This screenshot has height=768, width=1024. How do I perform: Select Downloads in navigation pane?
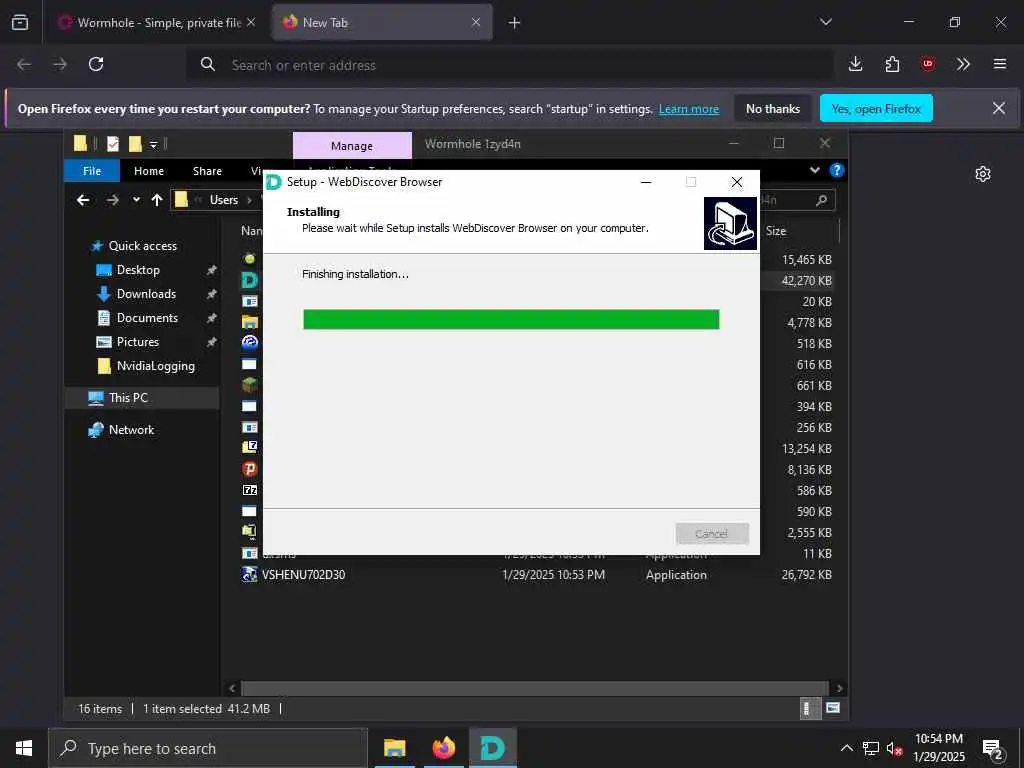(x=146, y=295)
